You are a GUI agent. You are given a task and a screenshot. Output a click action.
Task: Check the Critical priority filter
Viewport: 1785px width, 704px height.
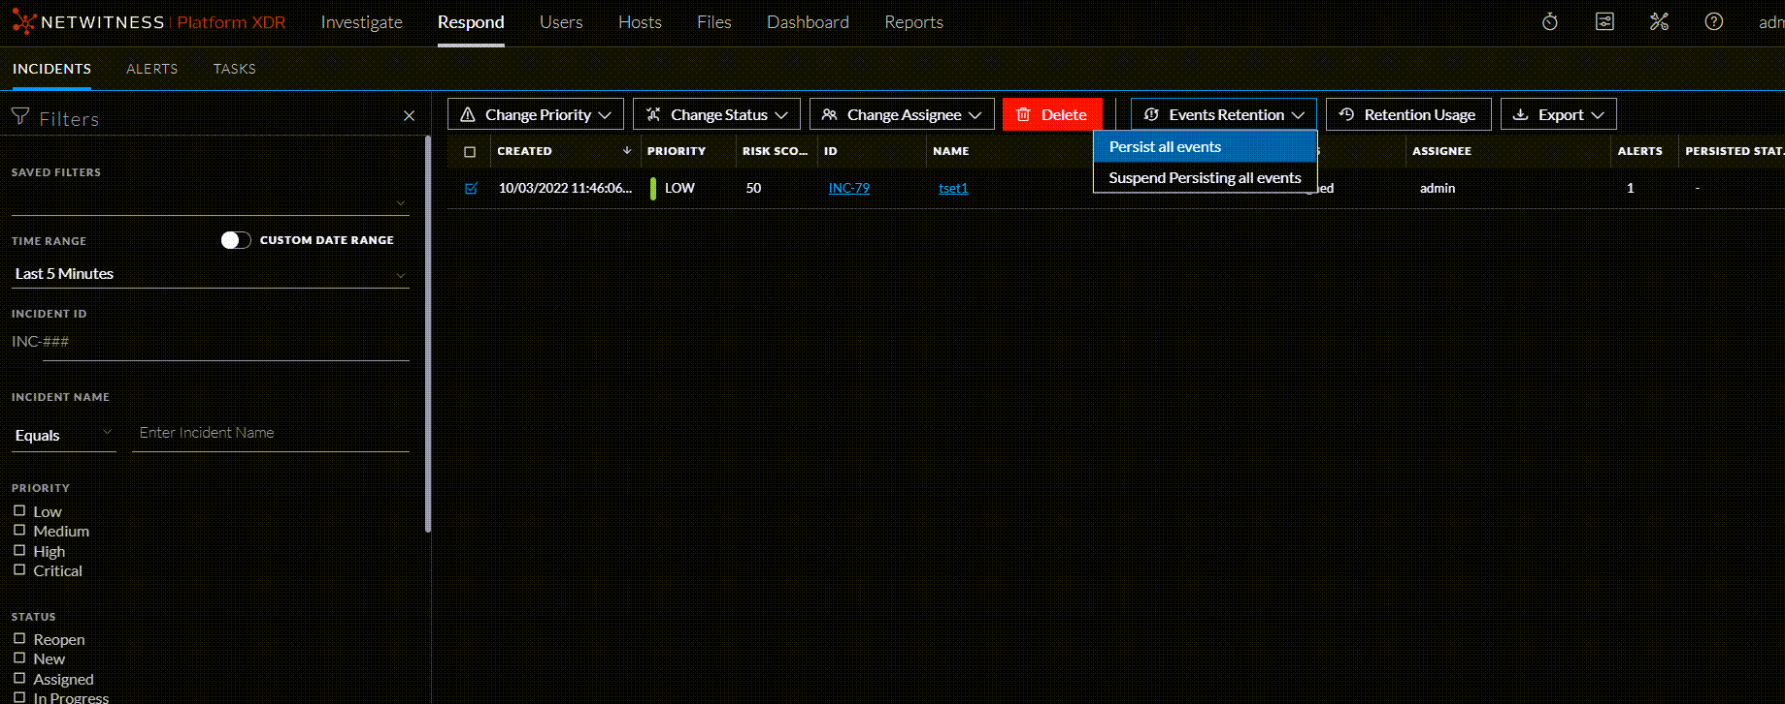(x=19, y=570)
